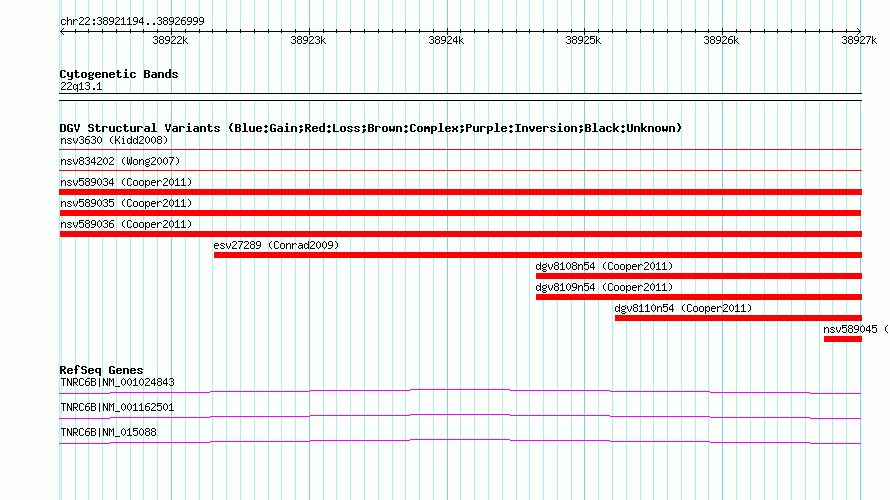The width and height of the screenshot is (890, 500).
Task: Click the nsv3630 (Kidd2008) variant label
Action: click(x=114, y=140)
